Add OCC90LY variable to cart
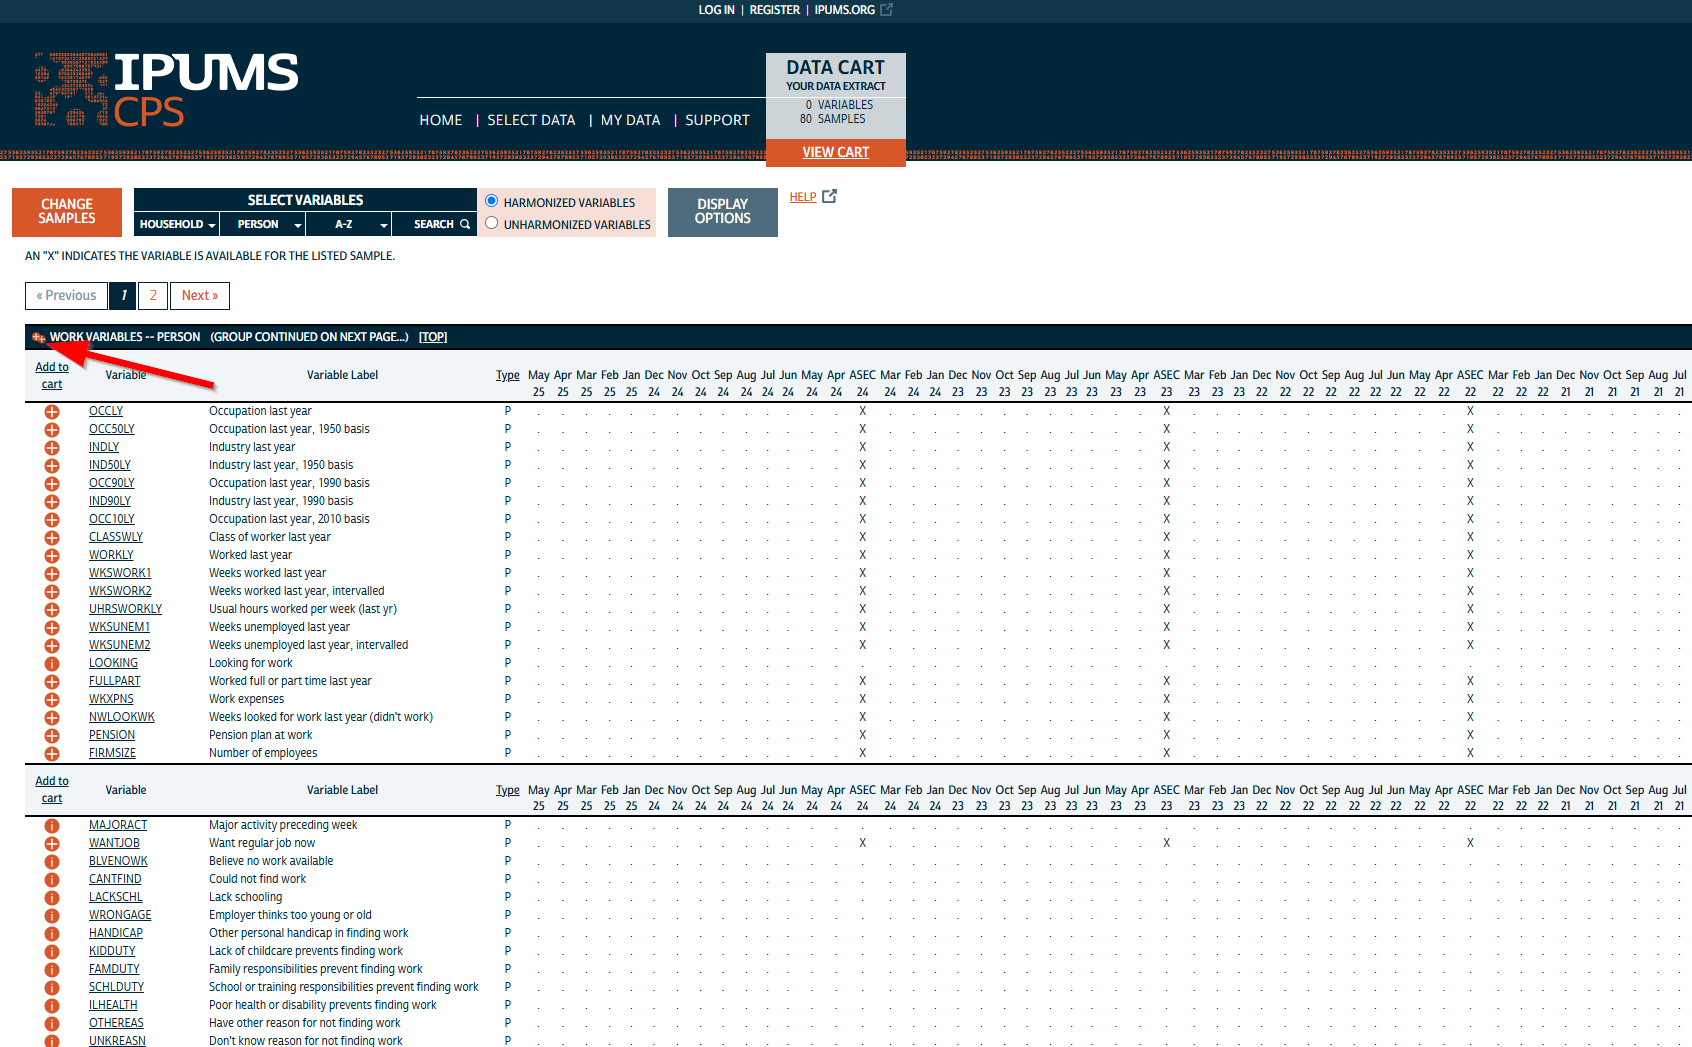The width and height of the screenshot is (1692, 1047). pyautogui.click(x=52, y=484)
